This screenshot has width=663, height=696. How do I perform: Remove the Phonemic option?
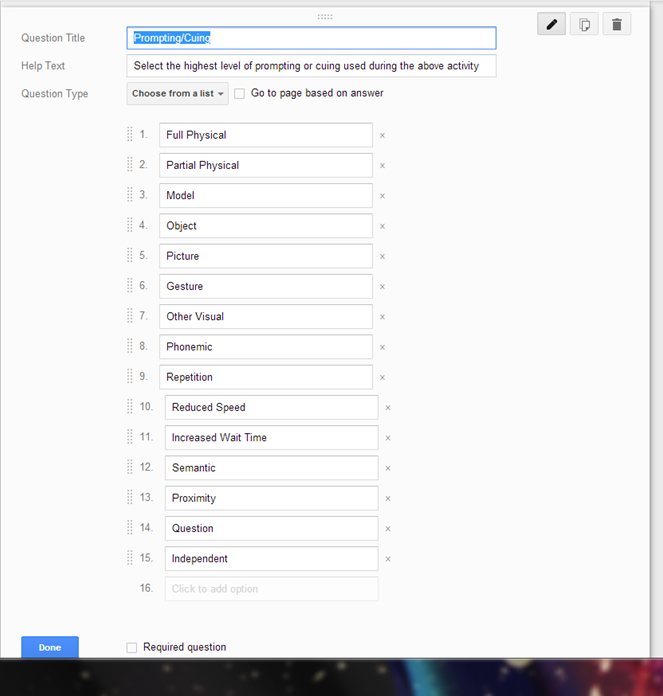point(382,347)
